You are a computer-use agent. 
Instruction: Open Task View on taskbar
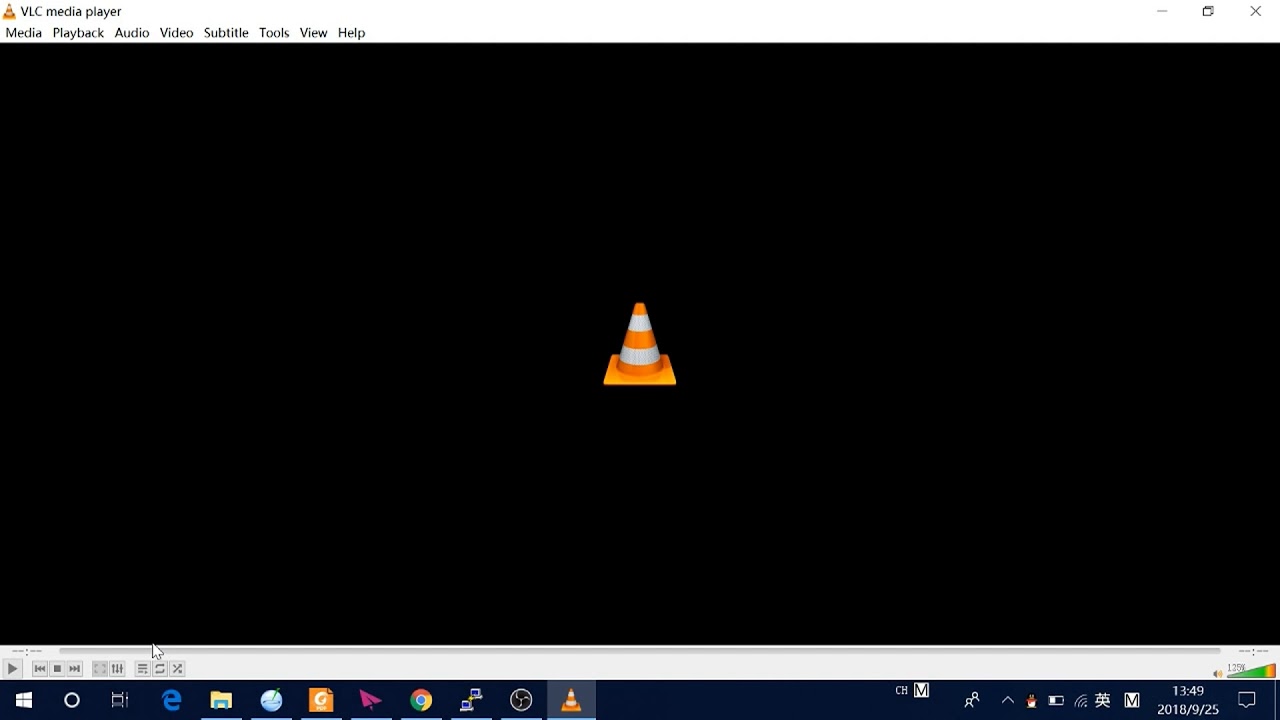tap(120, 700)
